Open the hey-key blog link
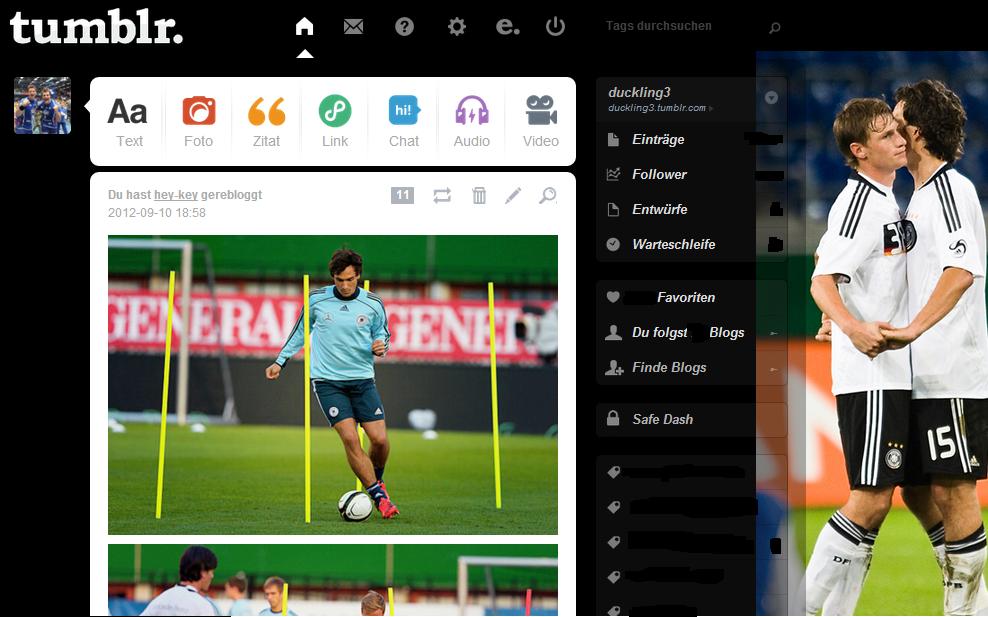This screenshot has height=617, width=988. tap(176, 195)
